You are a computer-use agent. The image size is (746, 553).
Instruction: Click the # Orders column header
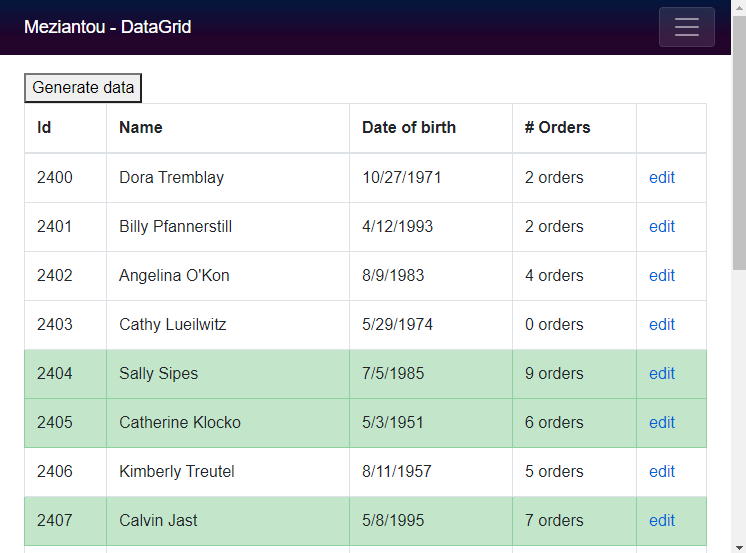[557, 128]
